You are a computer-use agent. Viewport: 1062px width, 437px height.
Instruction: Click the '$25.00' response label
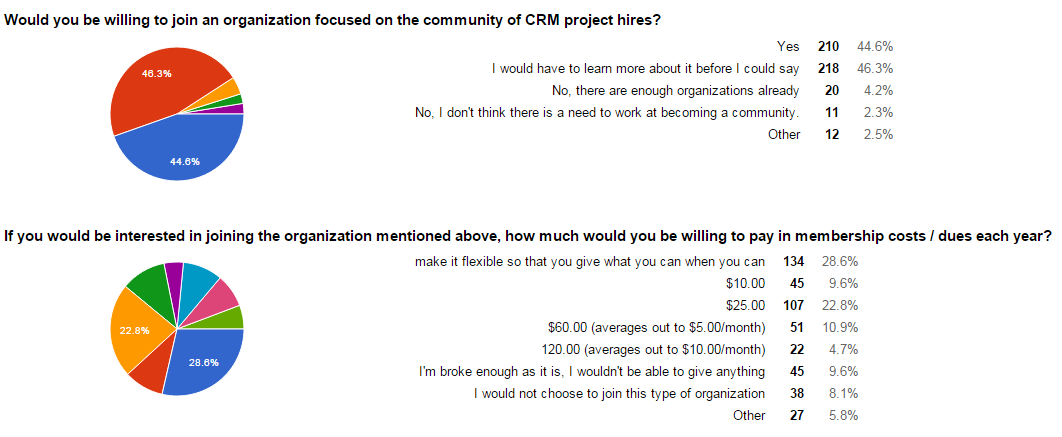(x=744, y=306)
